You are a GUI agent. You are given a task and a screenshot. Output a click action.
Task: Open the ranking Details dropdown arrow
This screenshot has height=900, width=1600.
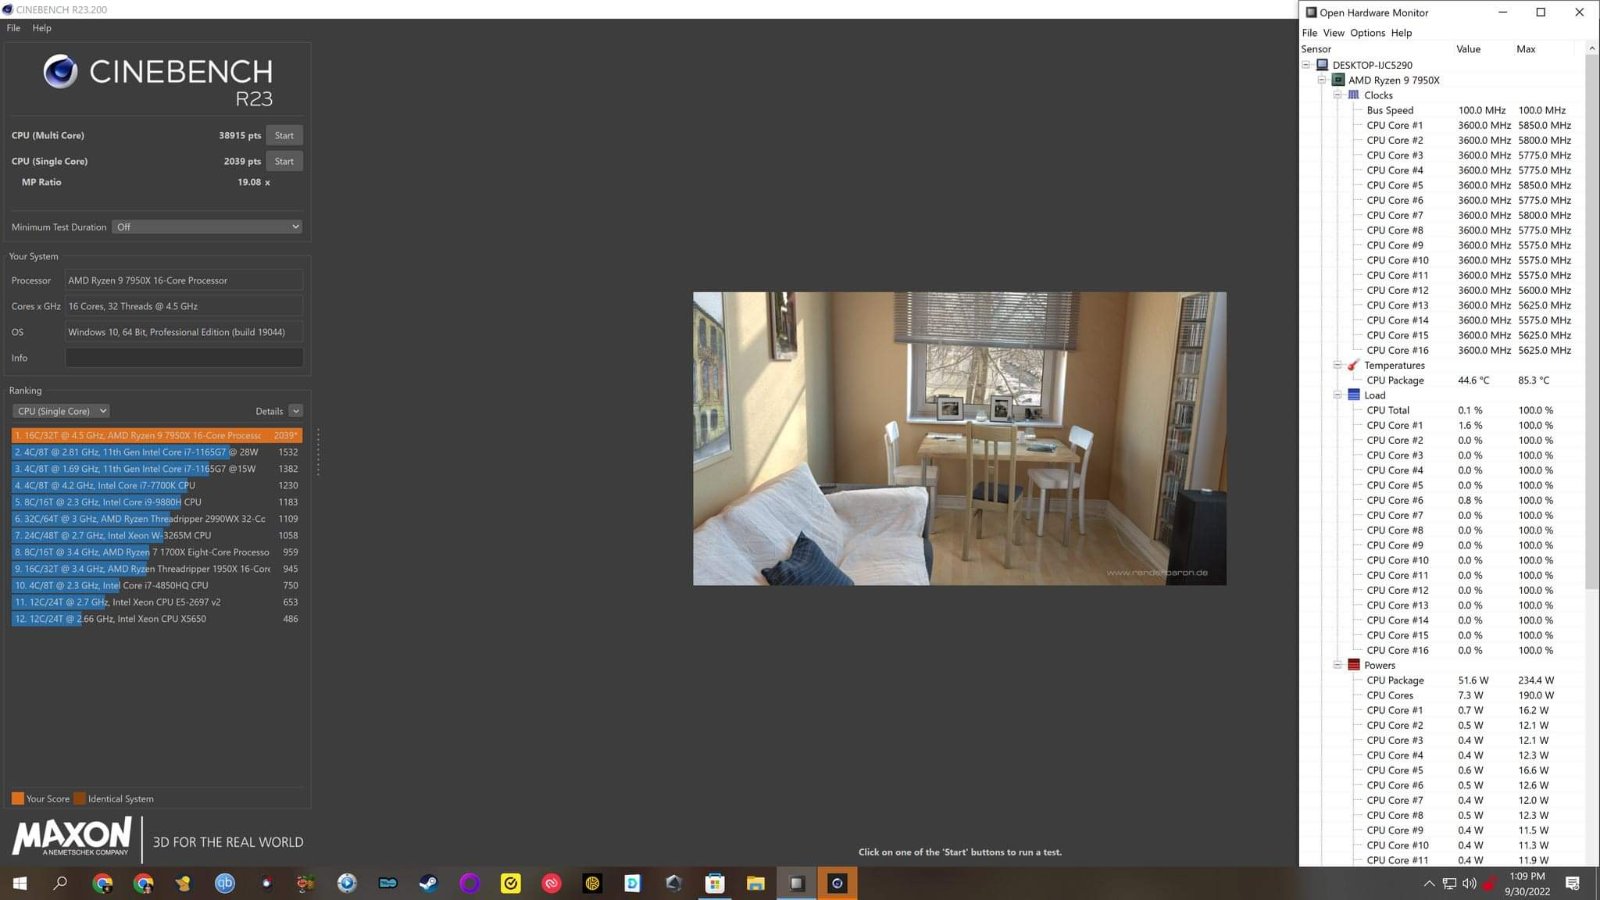[296, 411]
